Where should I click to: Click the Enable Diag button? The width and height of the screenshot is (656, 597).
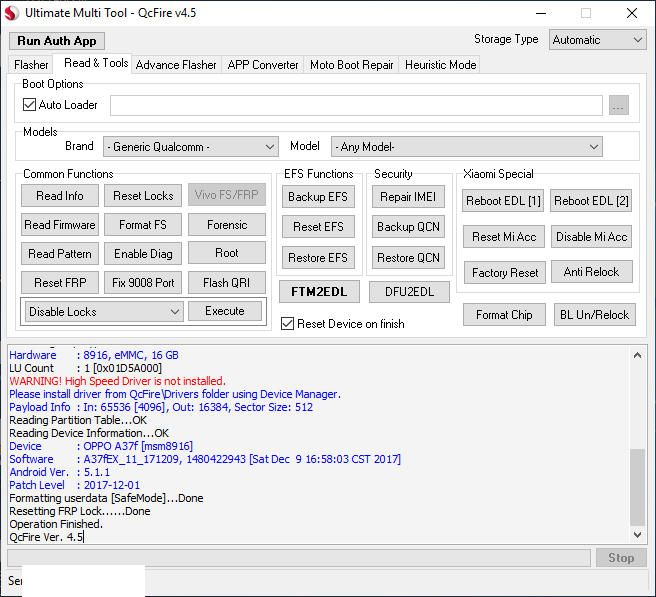coord(143,254)
